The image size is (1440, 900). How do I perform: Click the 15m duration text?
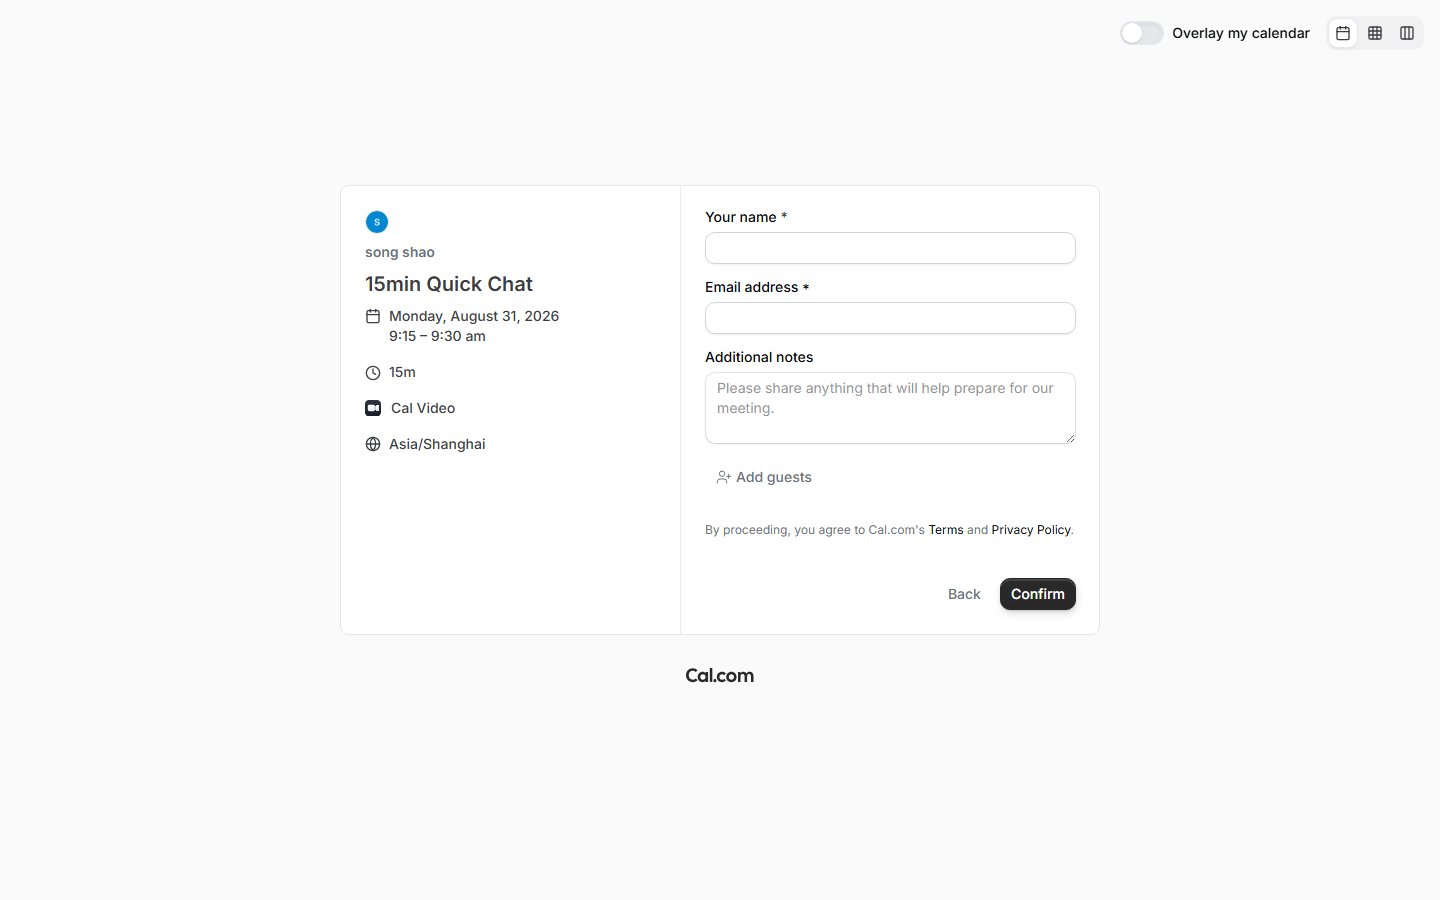[x=402, y=372]
